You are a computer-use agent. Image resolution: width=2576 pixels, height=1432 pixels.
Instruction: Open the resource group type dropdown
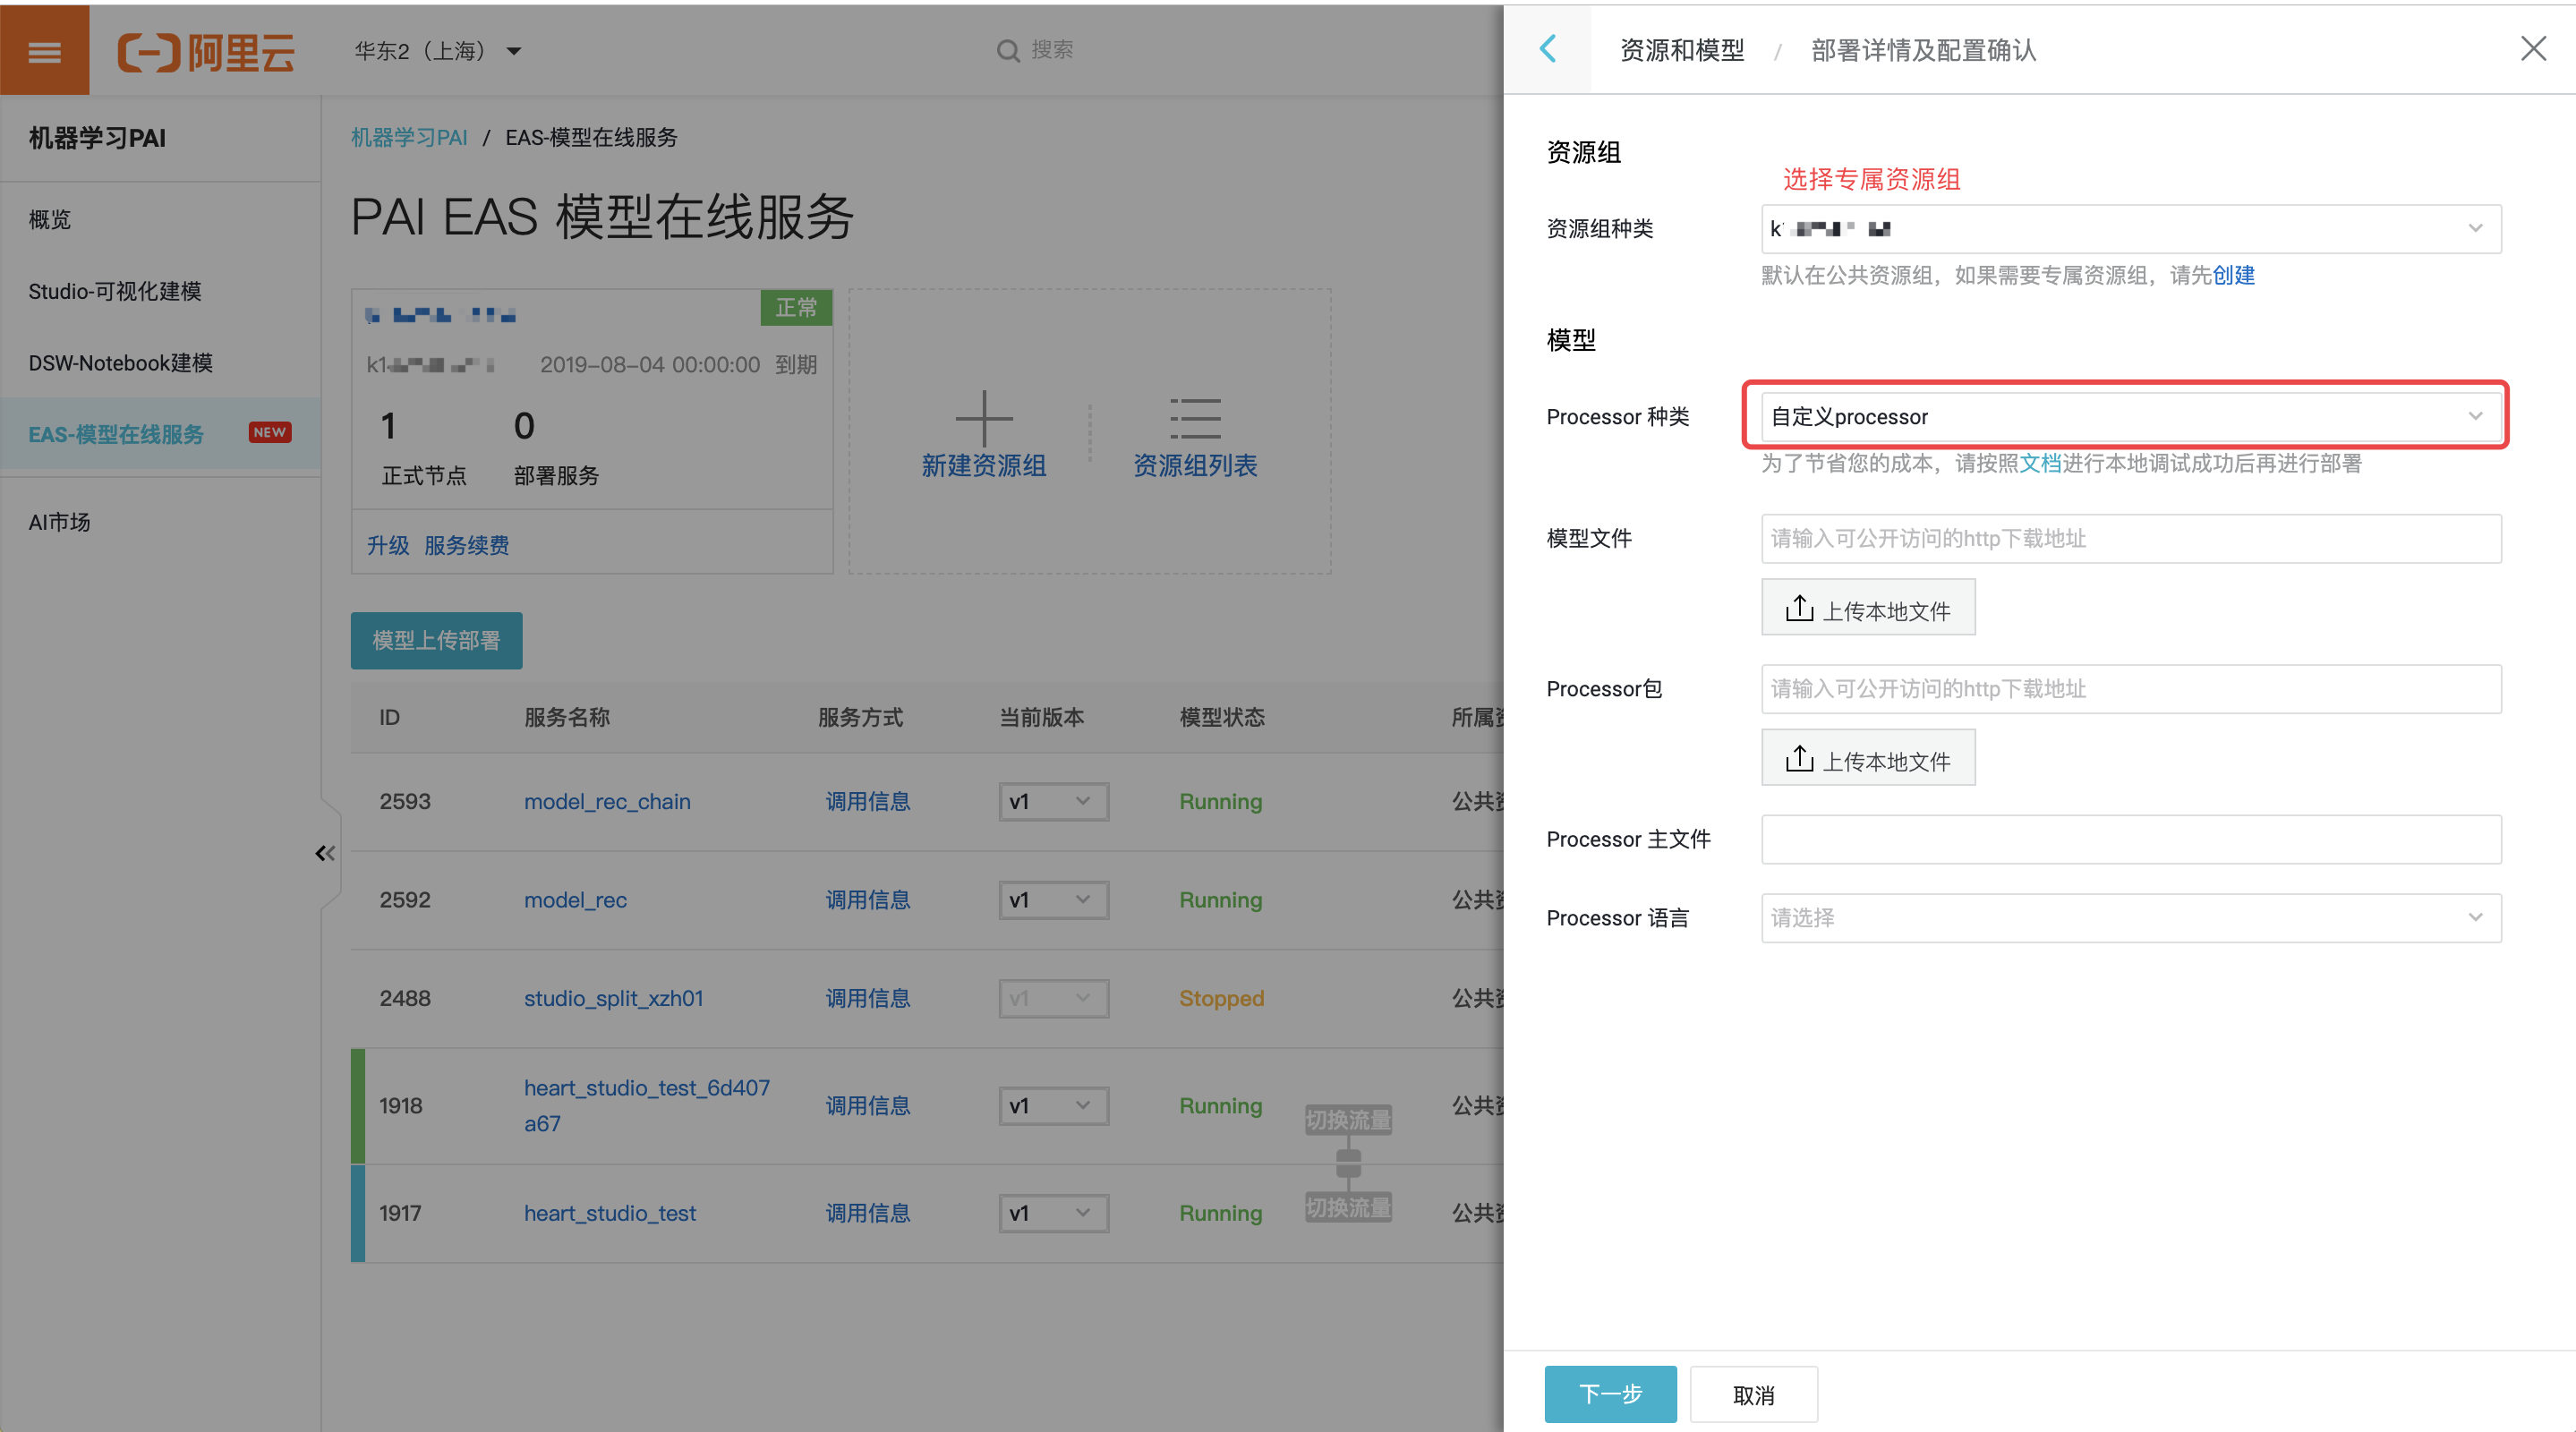2131,229
